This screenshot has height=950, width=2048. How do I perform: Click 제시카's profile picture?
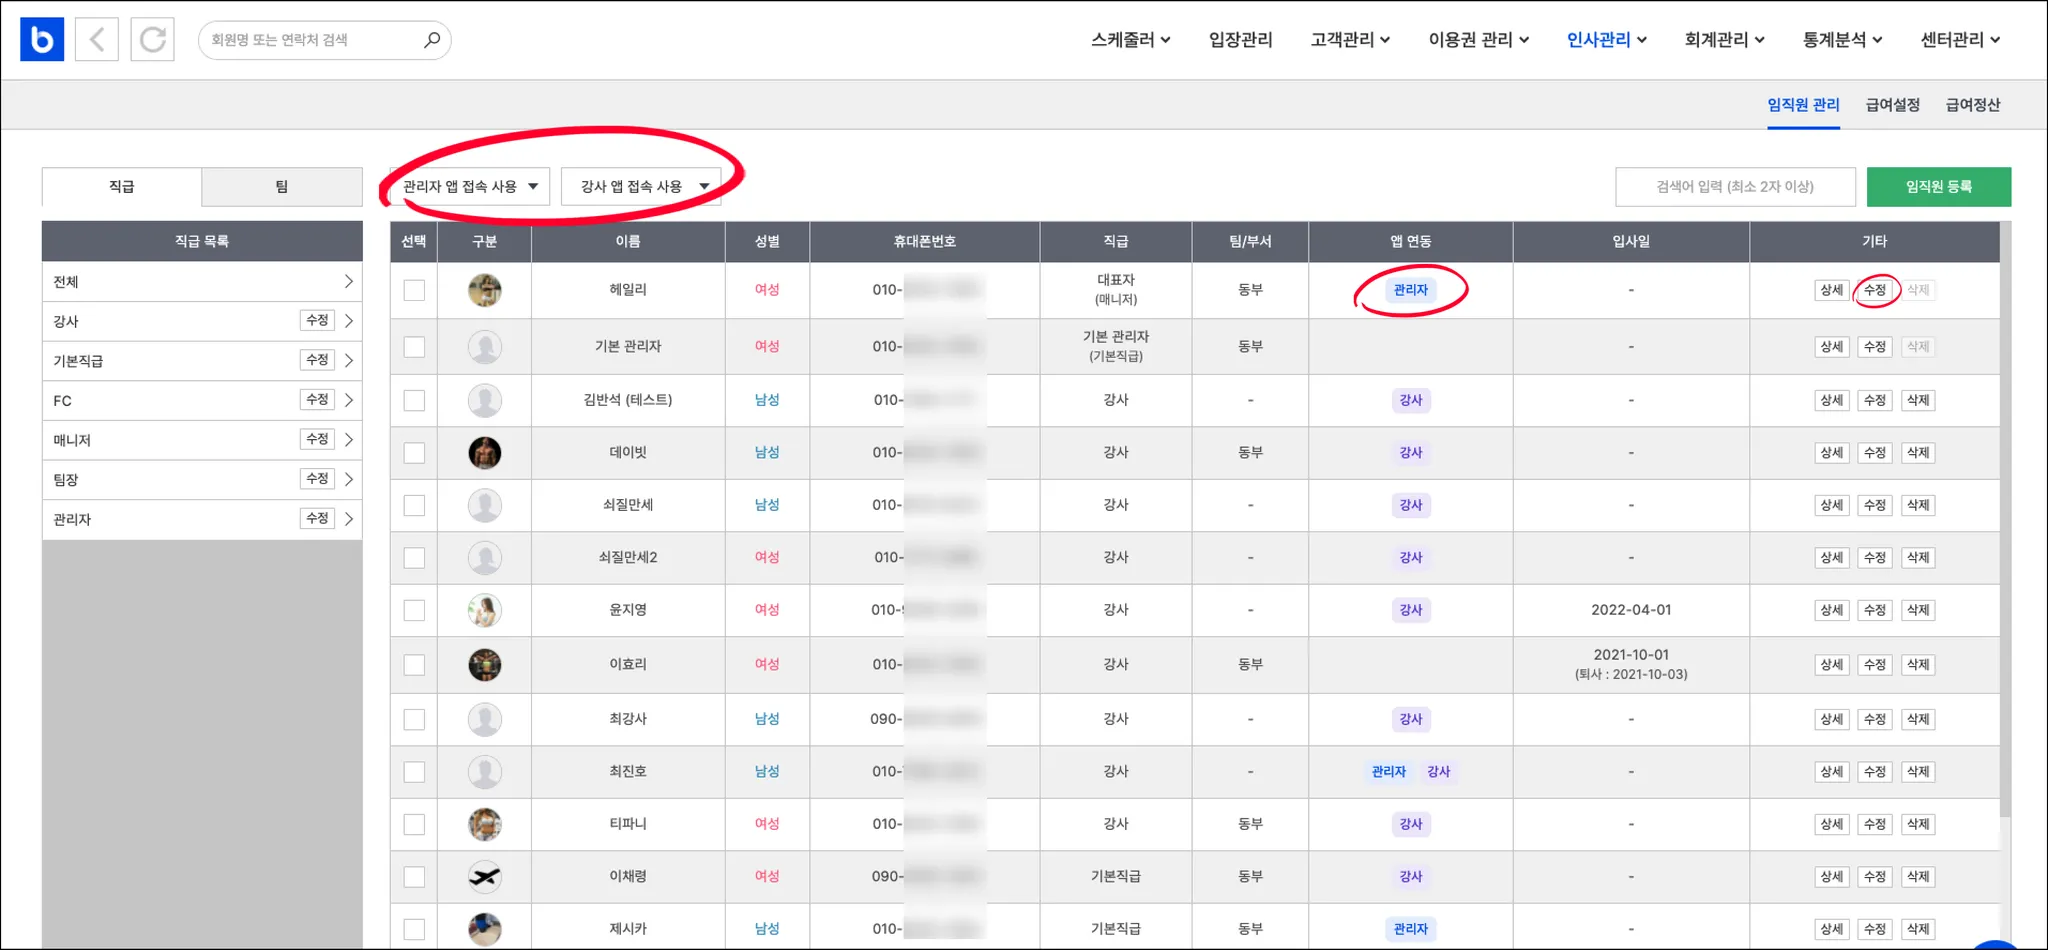[485, 929]
